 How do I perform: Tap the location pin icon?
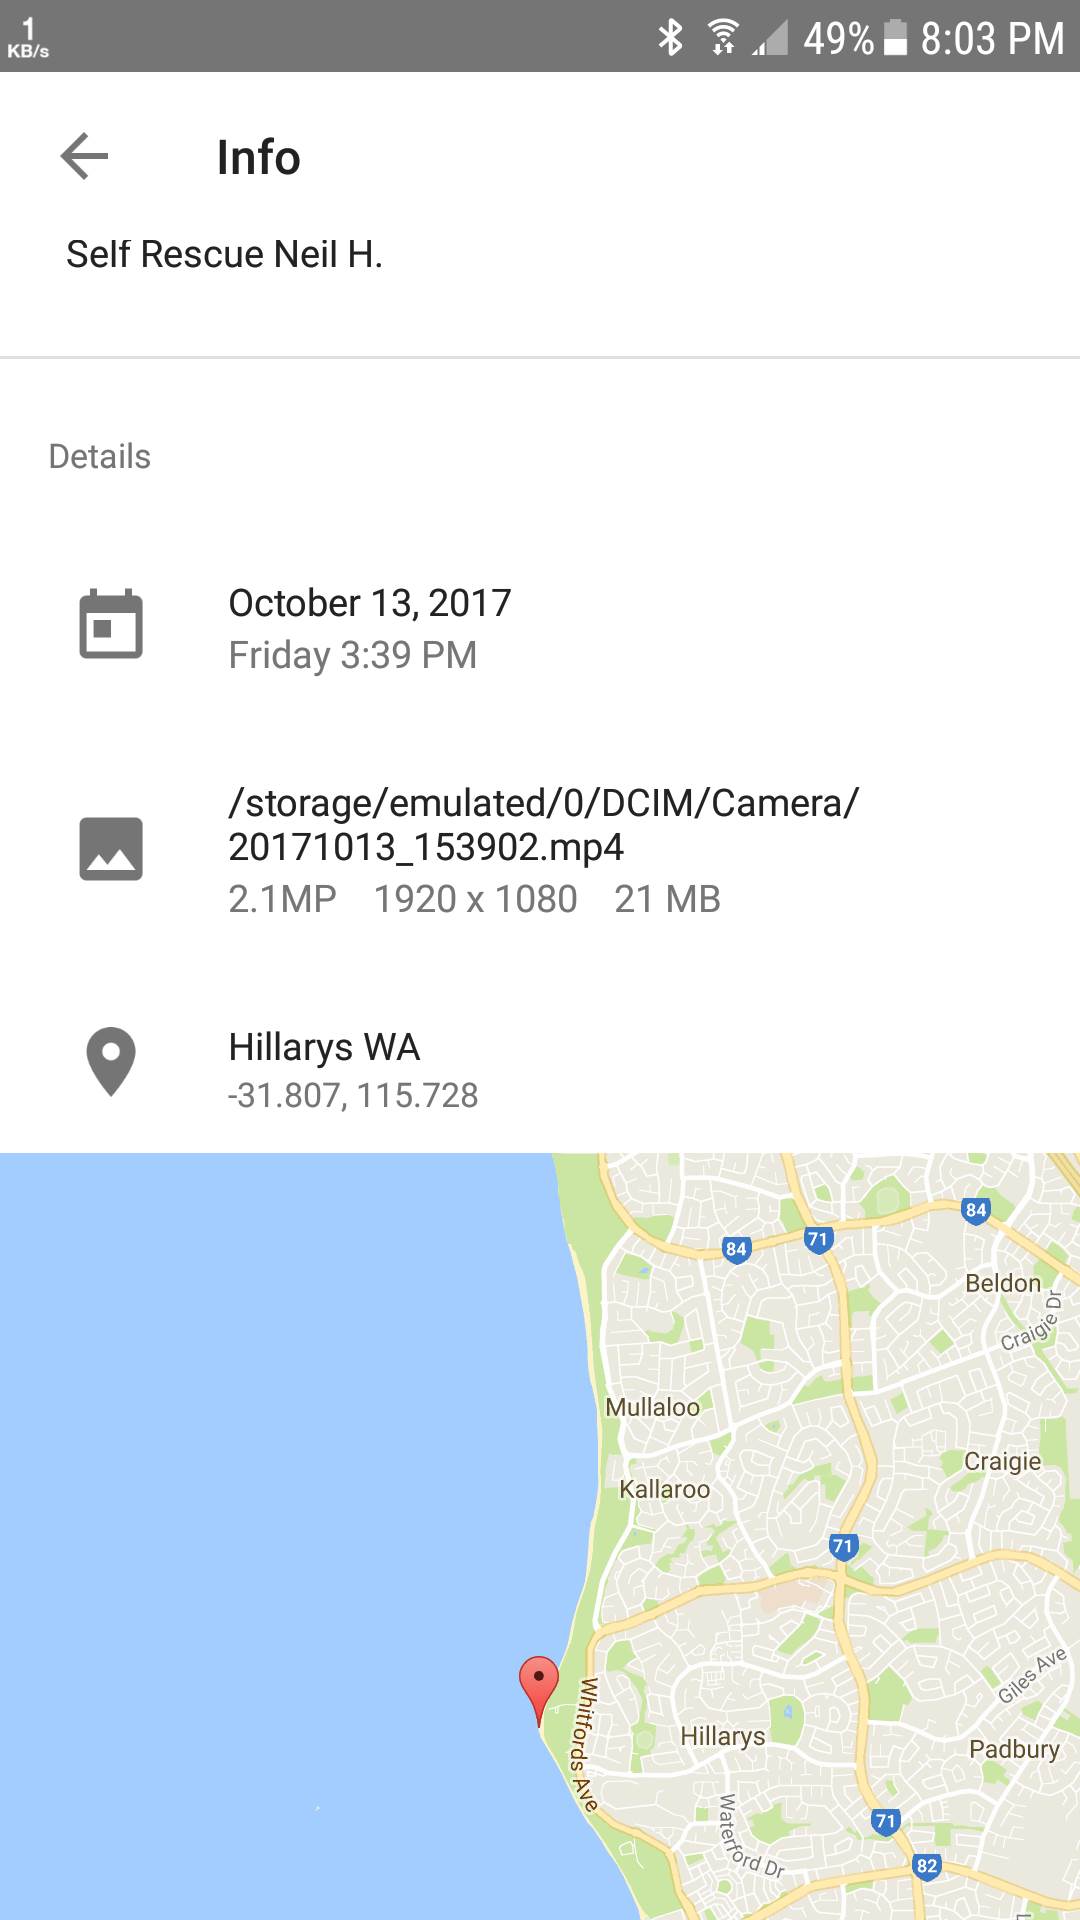[111, 1061]
